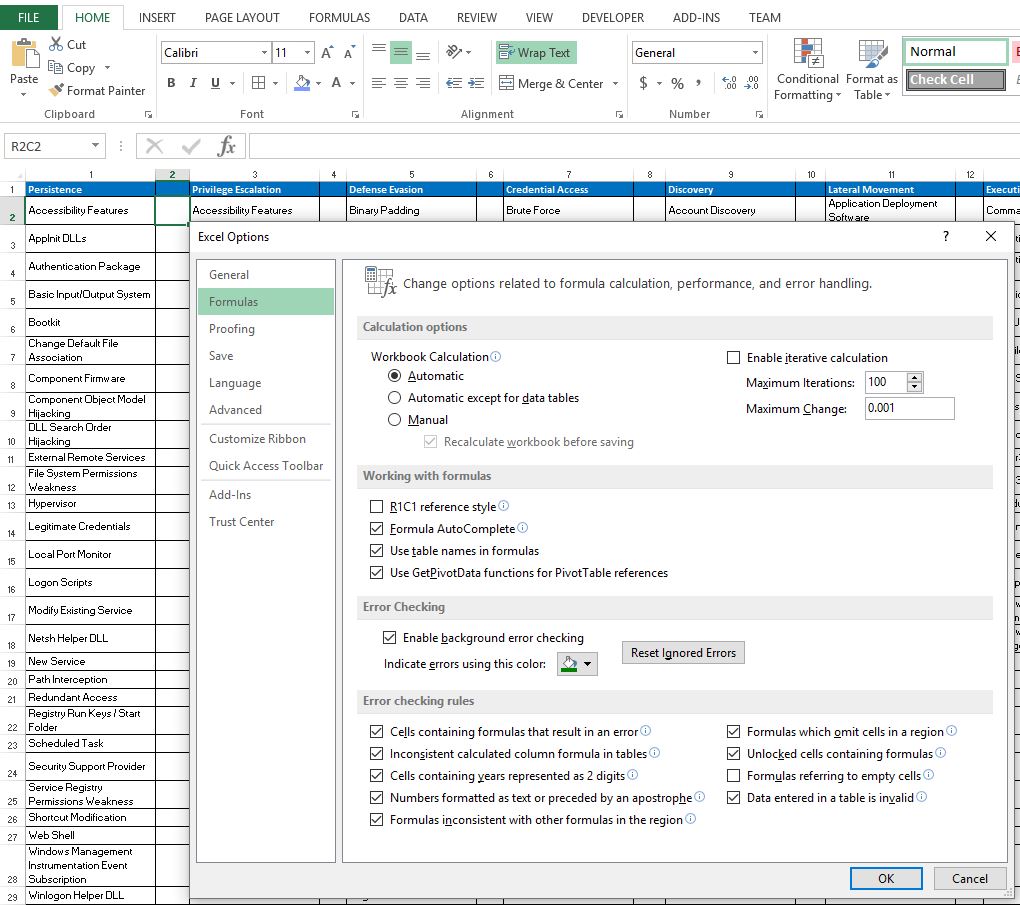Click the Borders icon
Image resolution: width=1020 pixels, height=905 pixels.
258,83
